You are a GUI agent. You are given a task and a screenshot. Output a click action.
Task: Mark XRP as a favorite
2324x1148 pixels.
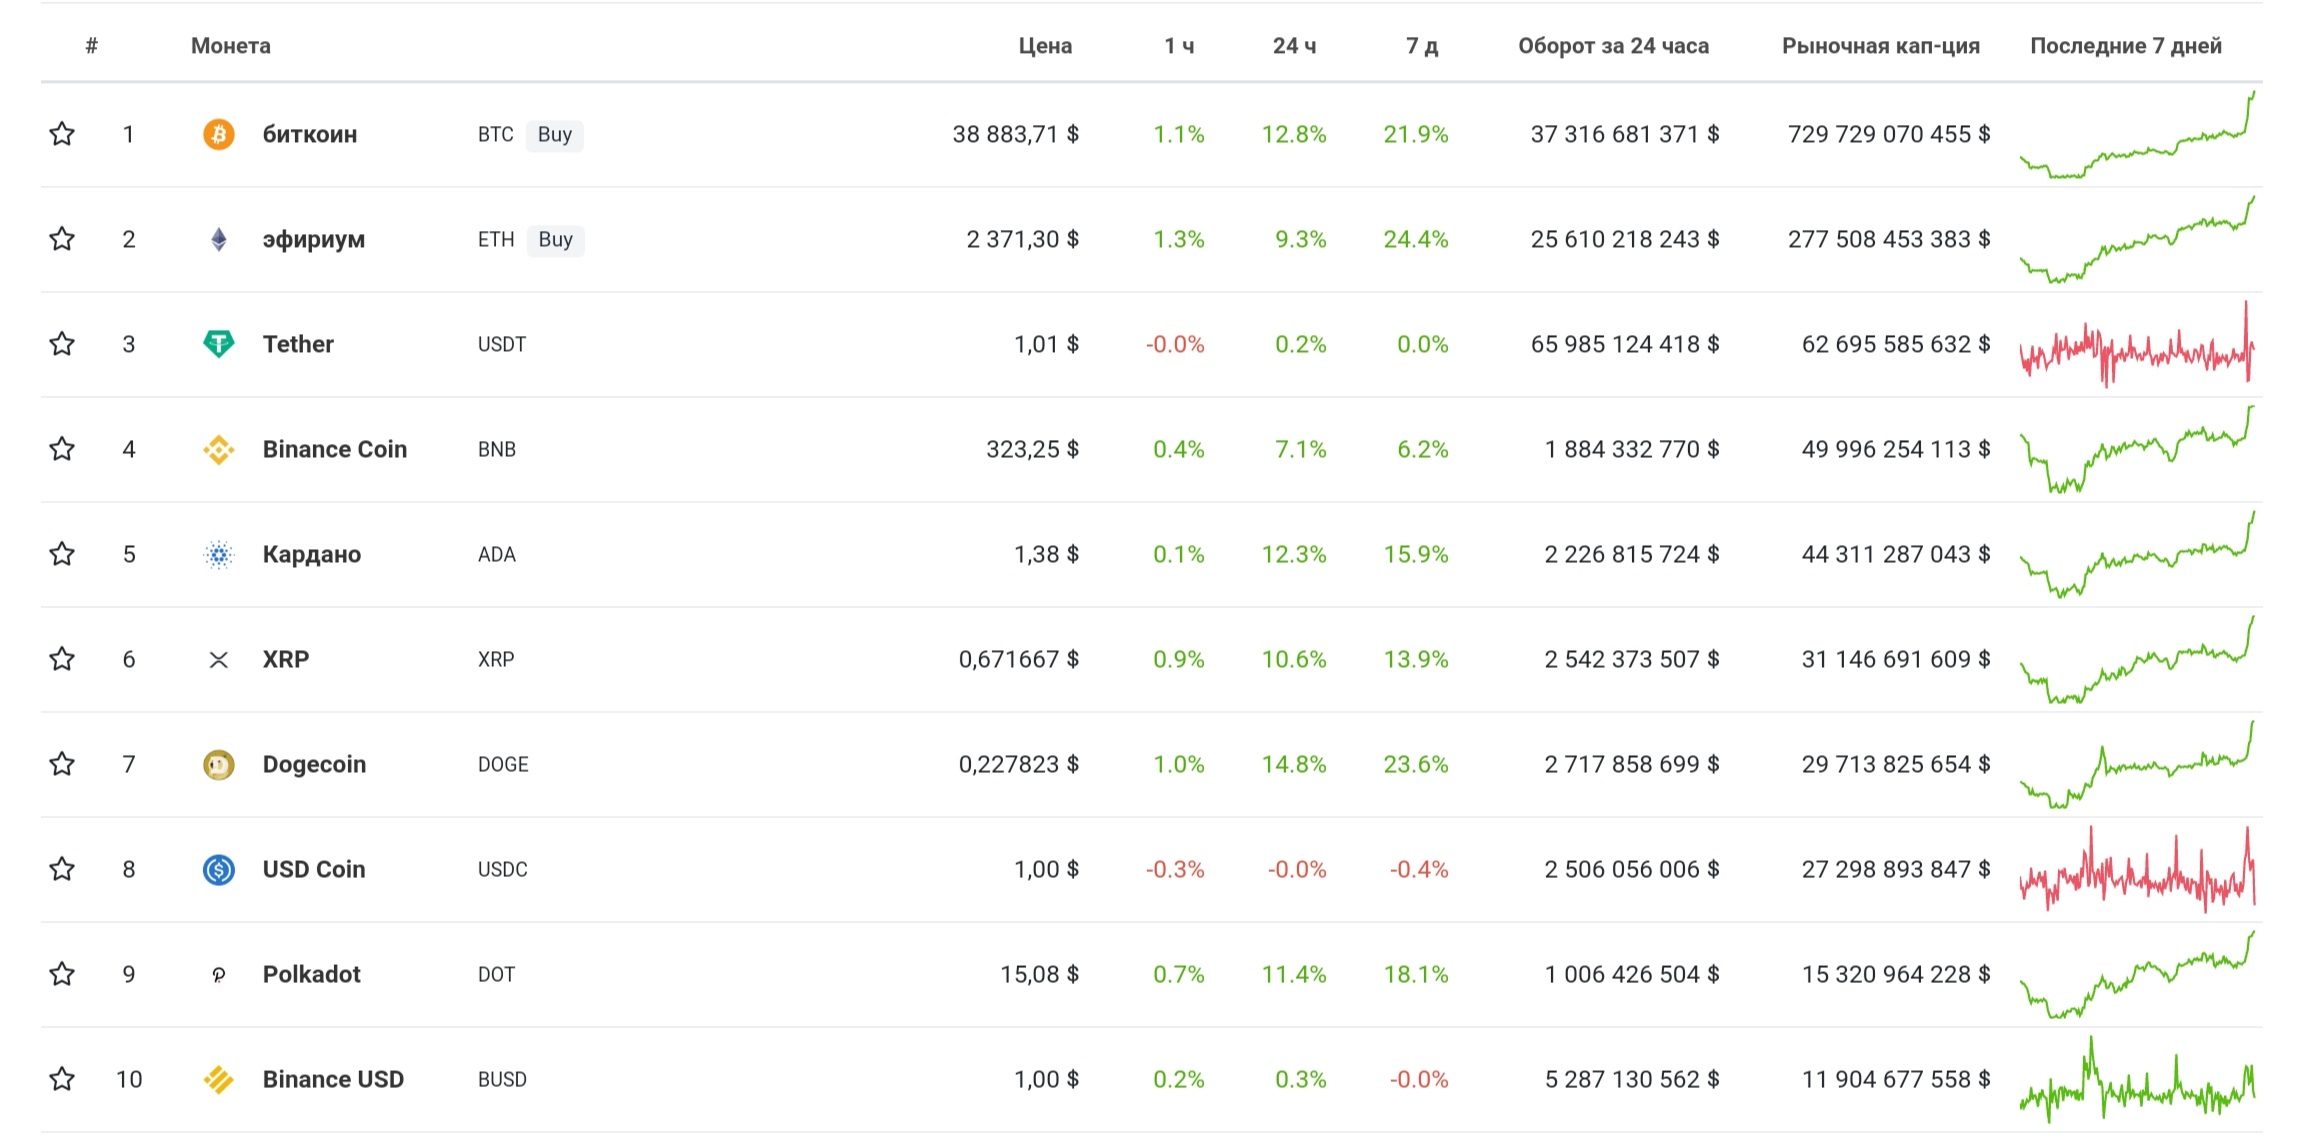pos(62,659)
